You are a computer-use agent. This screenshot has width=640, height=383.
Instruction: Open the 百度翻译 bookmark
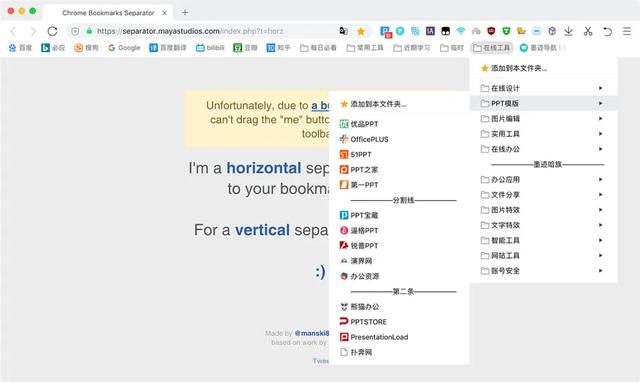pyautogui.click(x=168, y=48)
